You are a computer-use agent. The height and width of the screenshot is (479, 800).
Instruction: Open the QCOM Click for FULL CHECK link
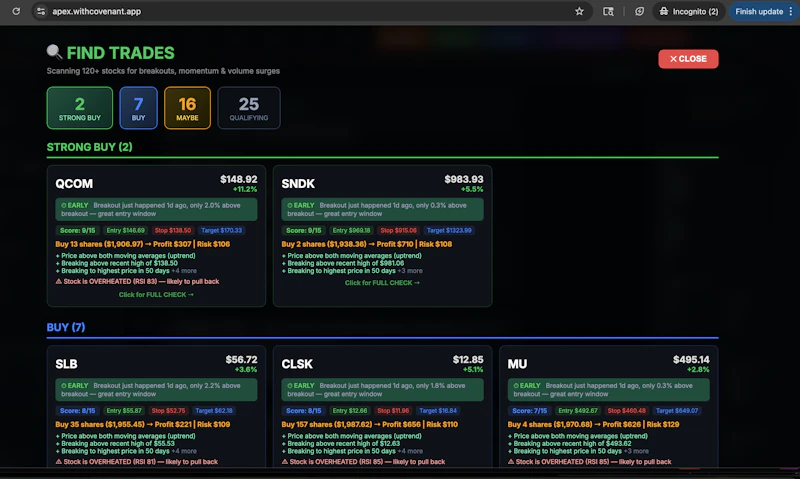coord(156,294)
